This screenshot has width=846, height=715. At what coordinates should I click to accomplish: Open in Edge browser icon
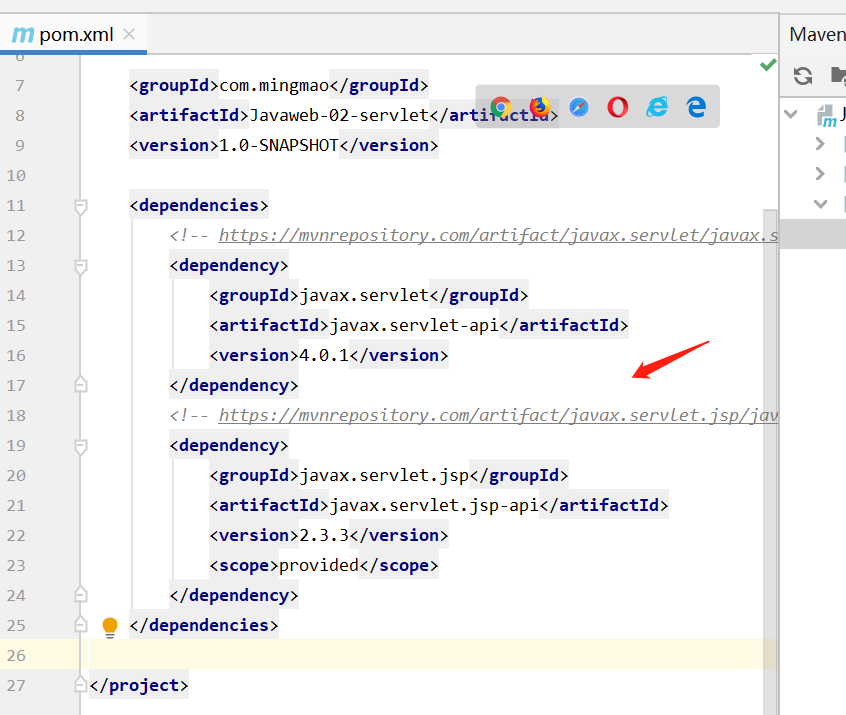pyautogui.click(x=696, y=107)
